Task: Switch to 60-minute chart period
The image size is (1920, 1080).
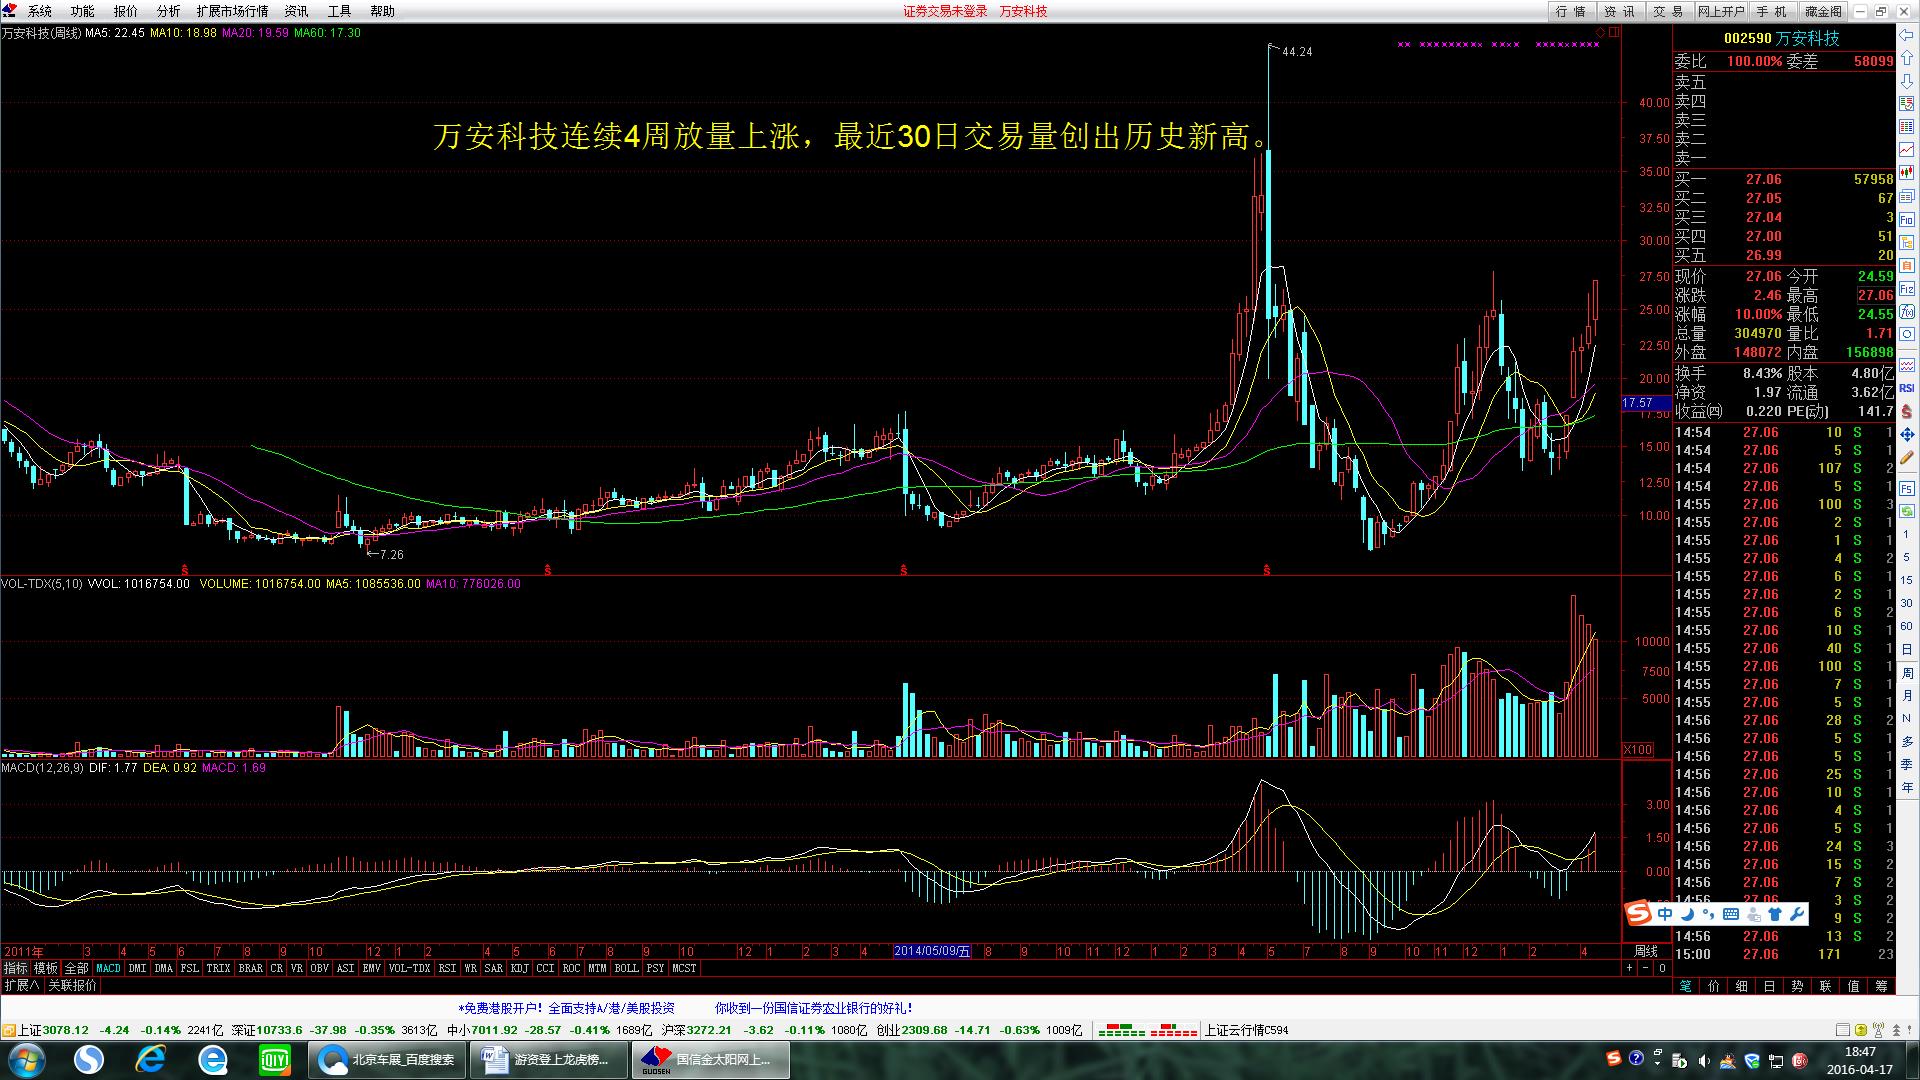Action: pos(1907,626)
